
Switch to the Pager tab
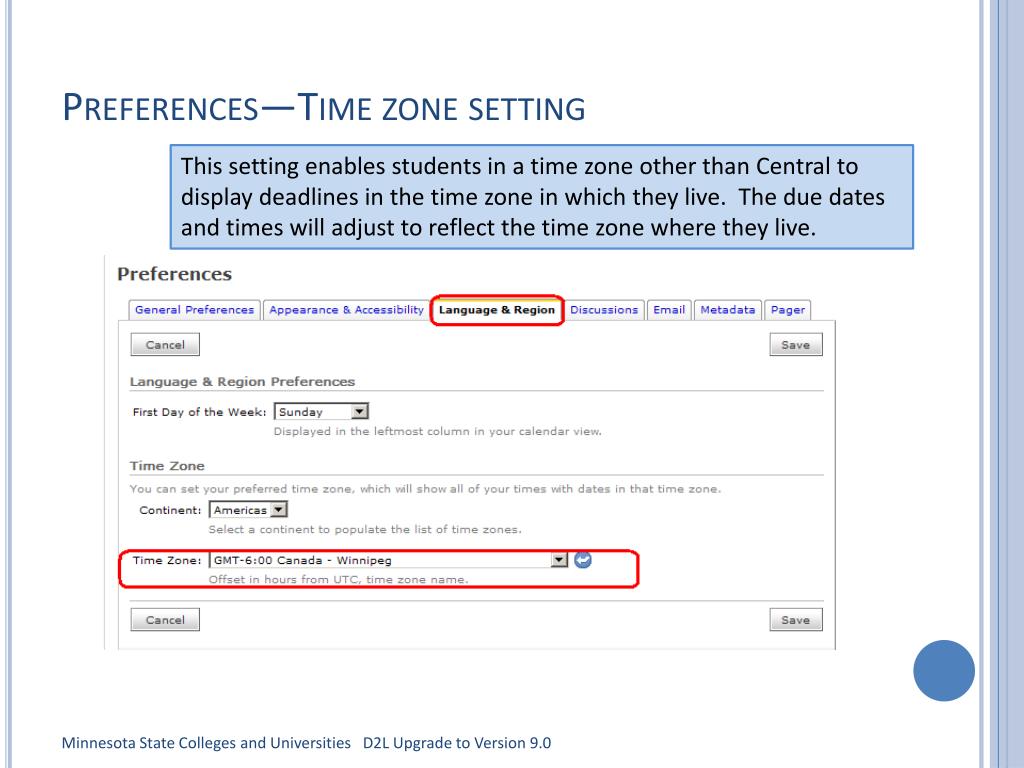coord(788,310)
